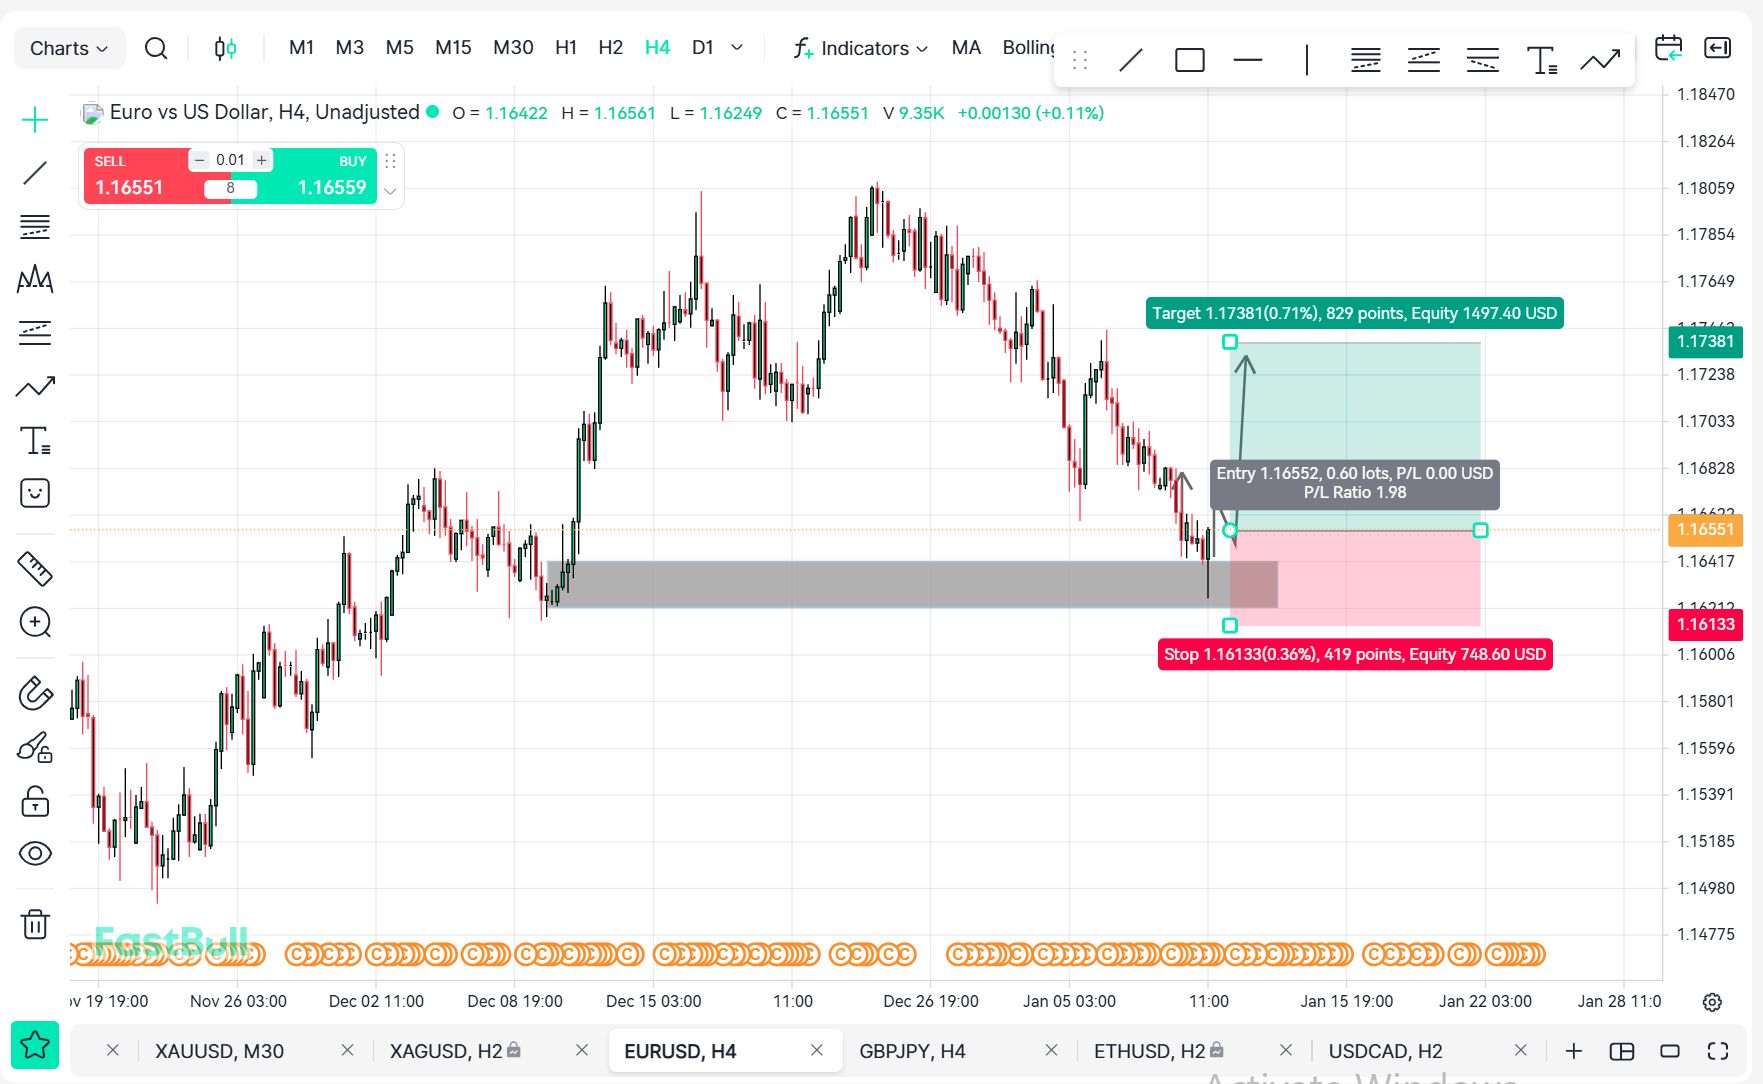Open the chart settings gear icon
This screenshot has width=1763, height=1084.
click(x=1712, y=1002)
